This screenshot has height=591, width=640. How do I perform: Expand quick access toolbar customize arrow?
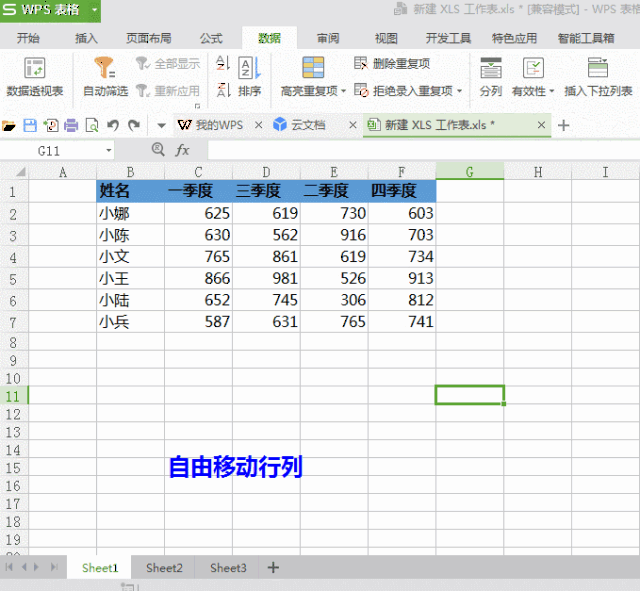click(x=162, y=125)
